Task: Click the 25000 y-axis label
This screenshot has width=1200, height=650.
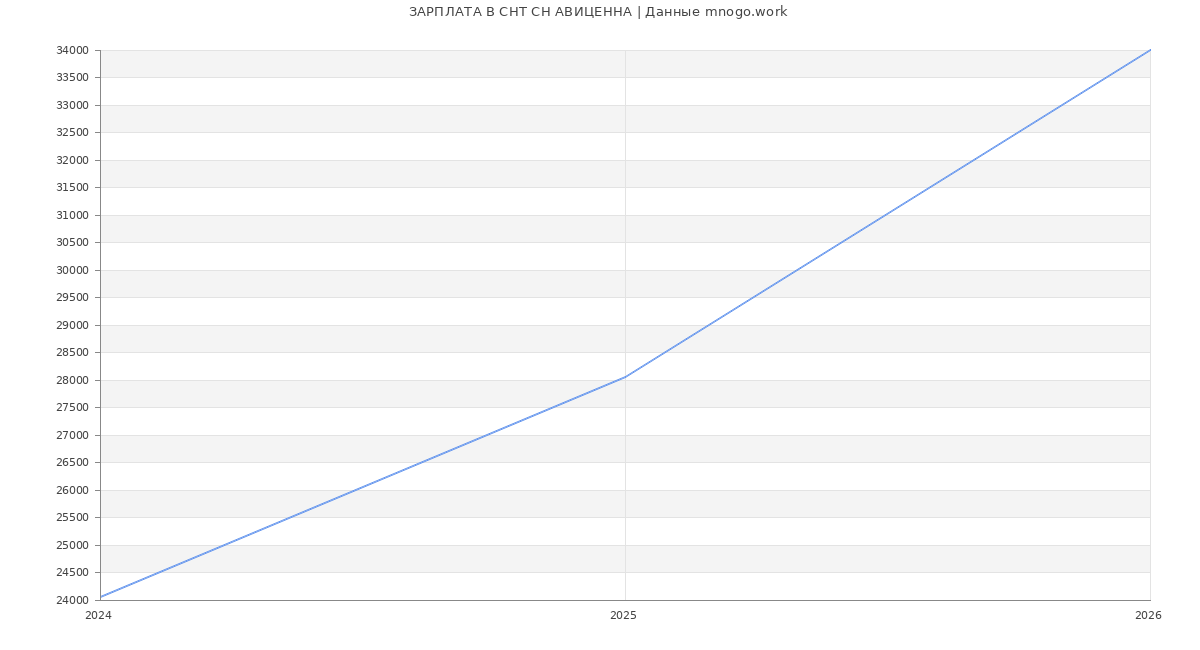Action: tap(72, 545)
